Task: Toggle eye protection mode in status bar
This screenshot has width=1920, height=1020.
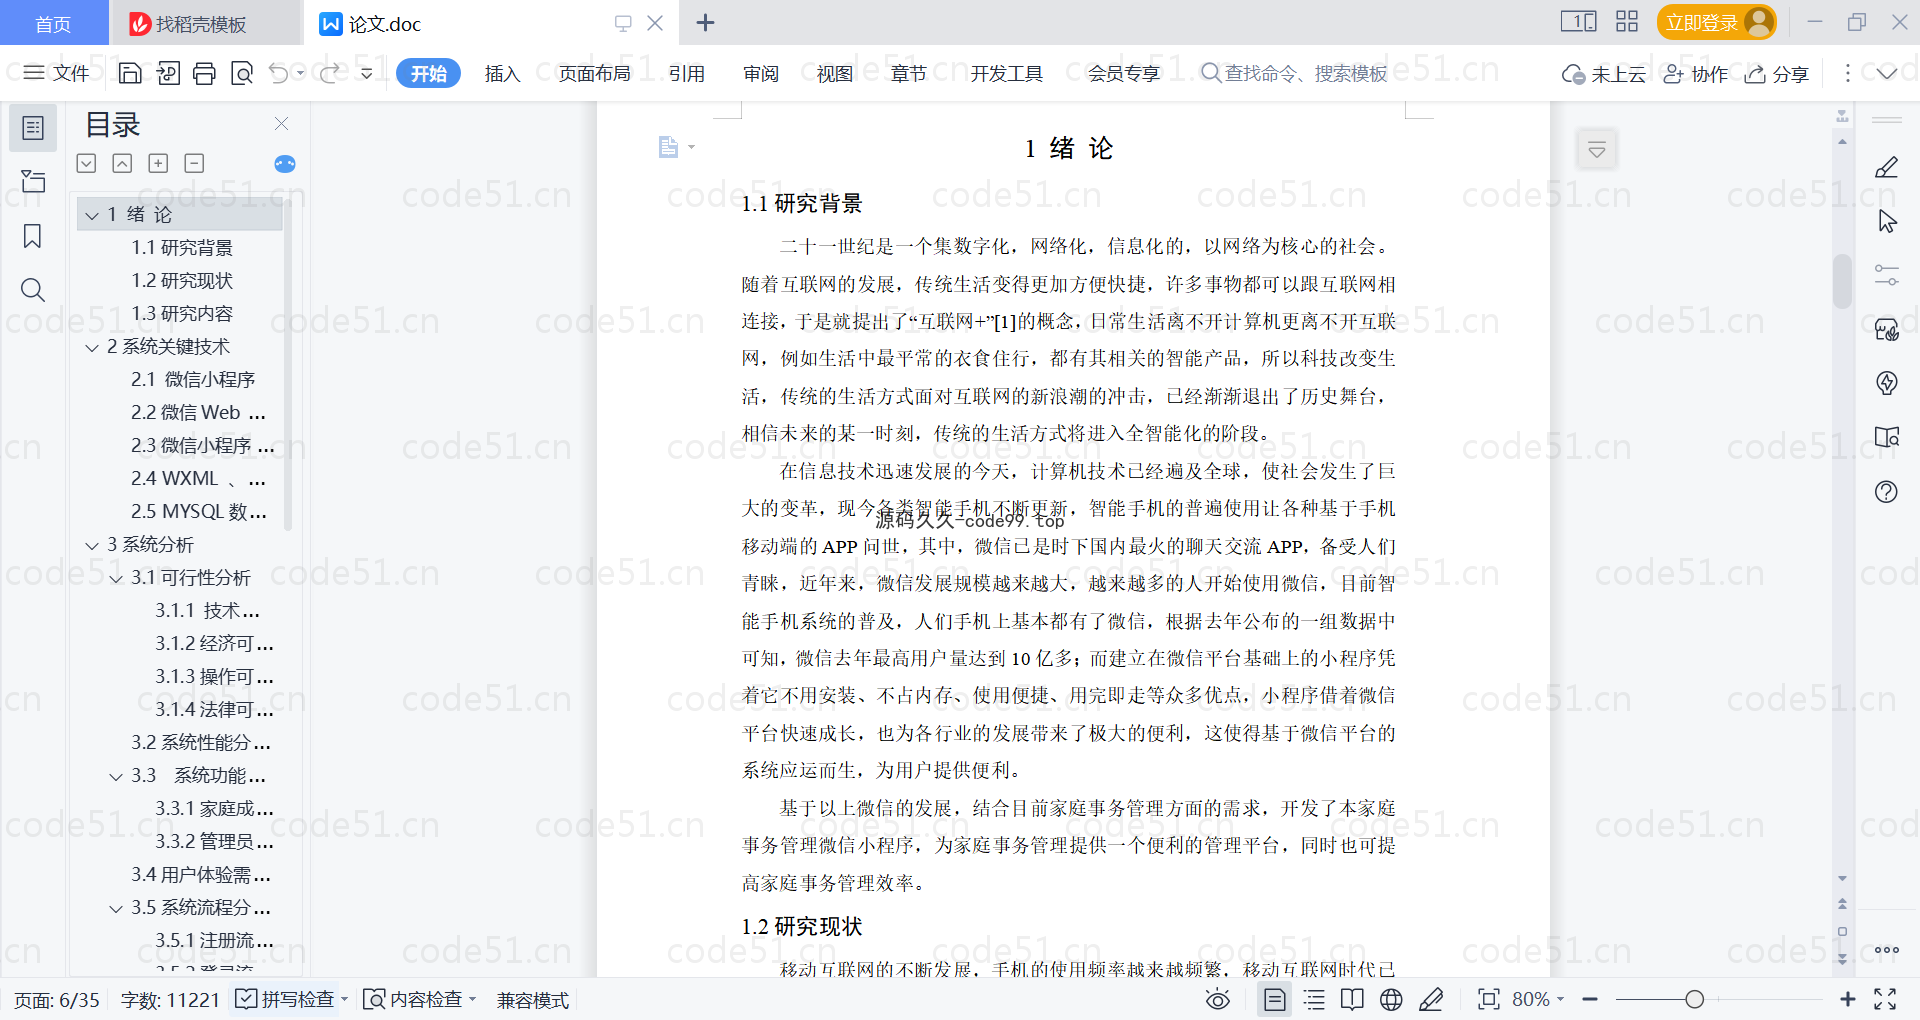Action: 1217,999
